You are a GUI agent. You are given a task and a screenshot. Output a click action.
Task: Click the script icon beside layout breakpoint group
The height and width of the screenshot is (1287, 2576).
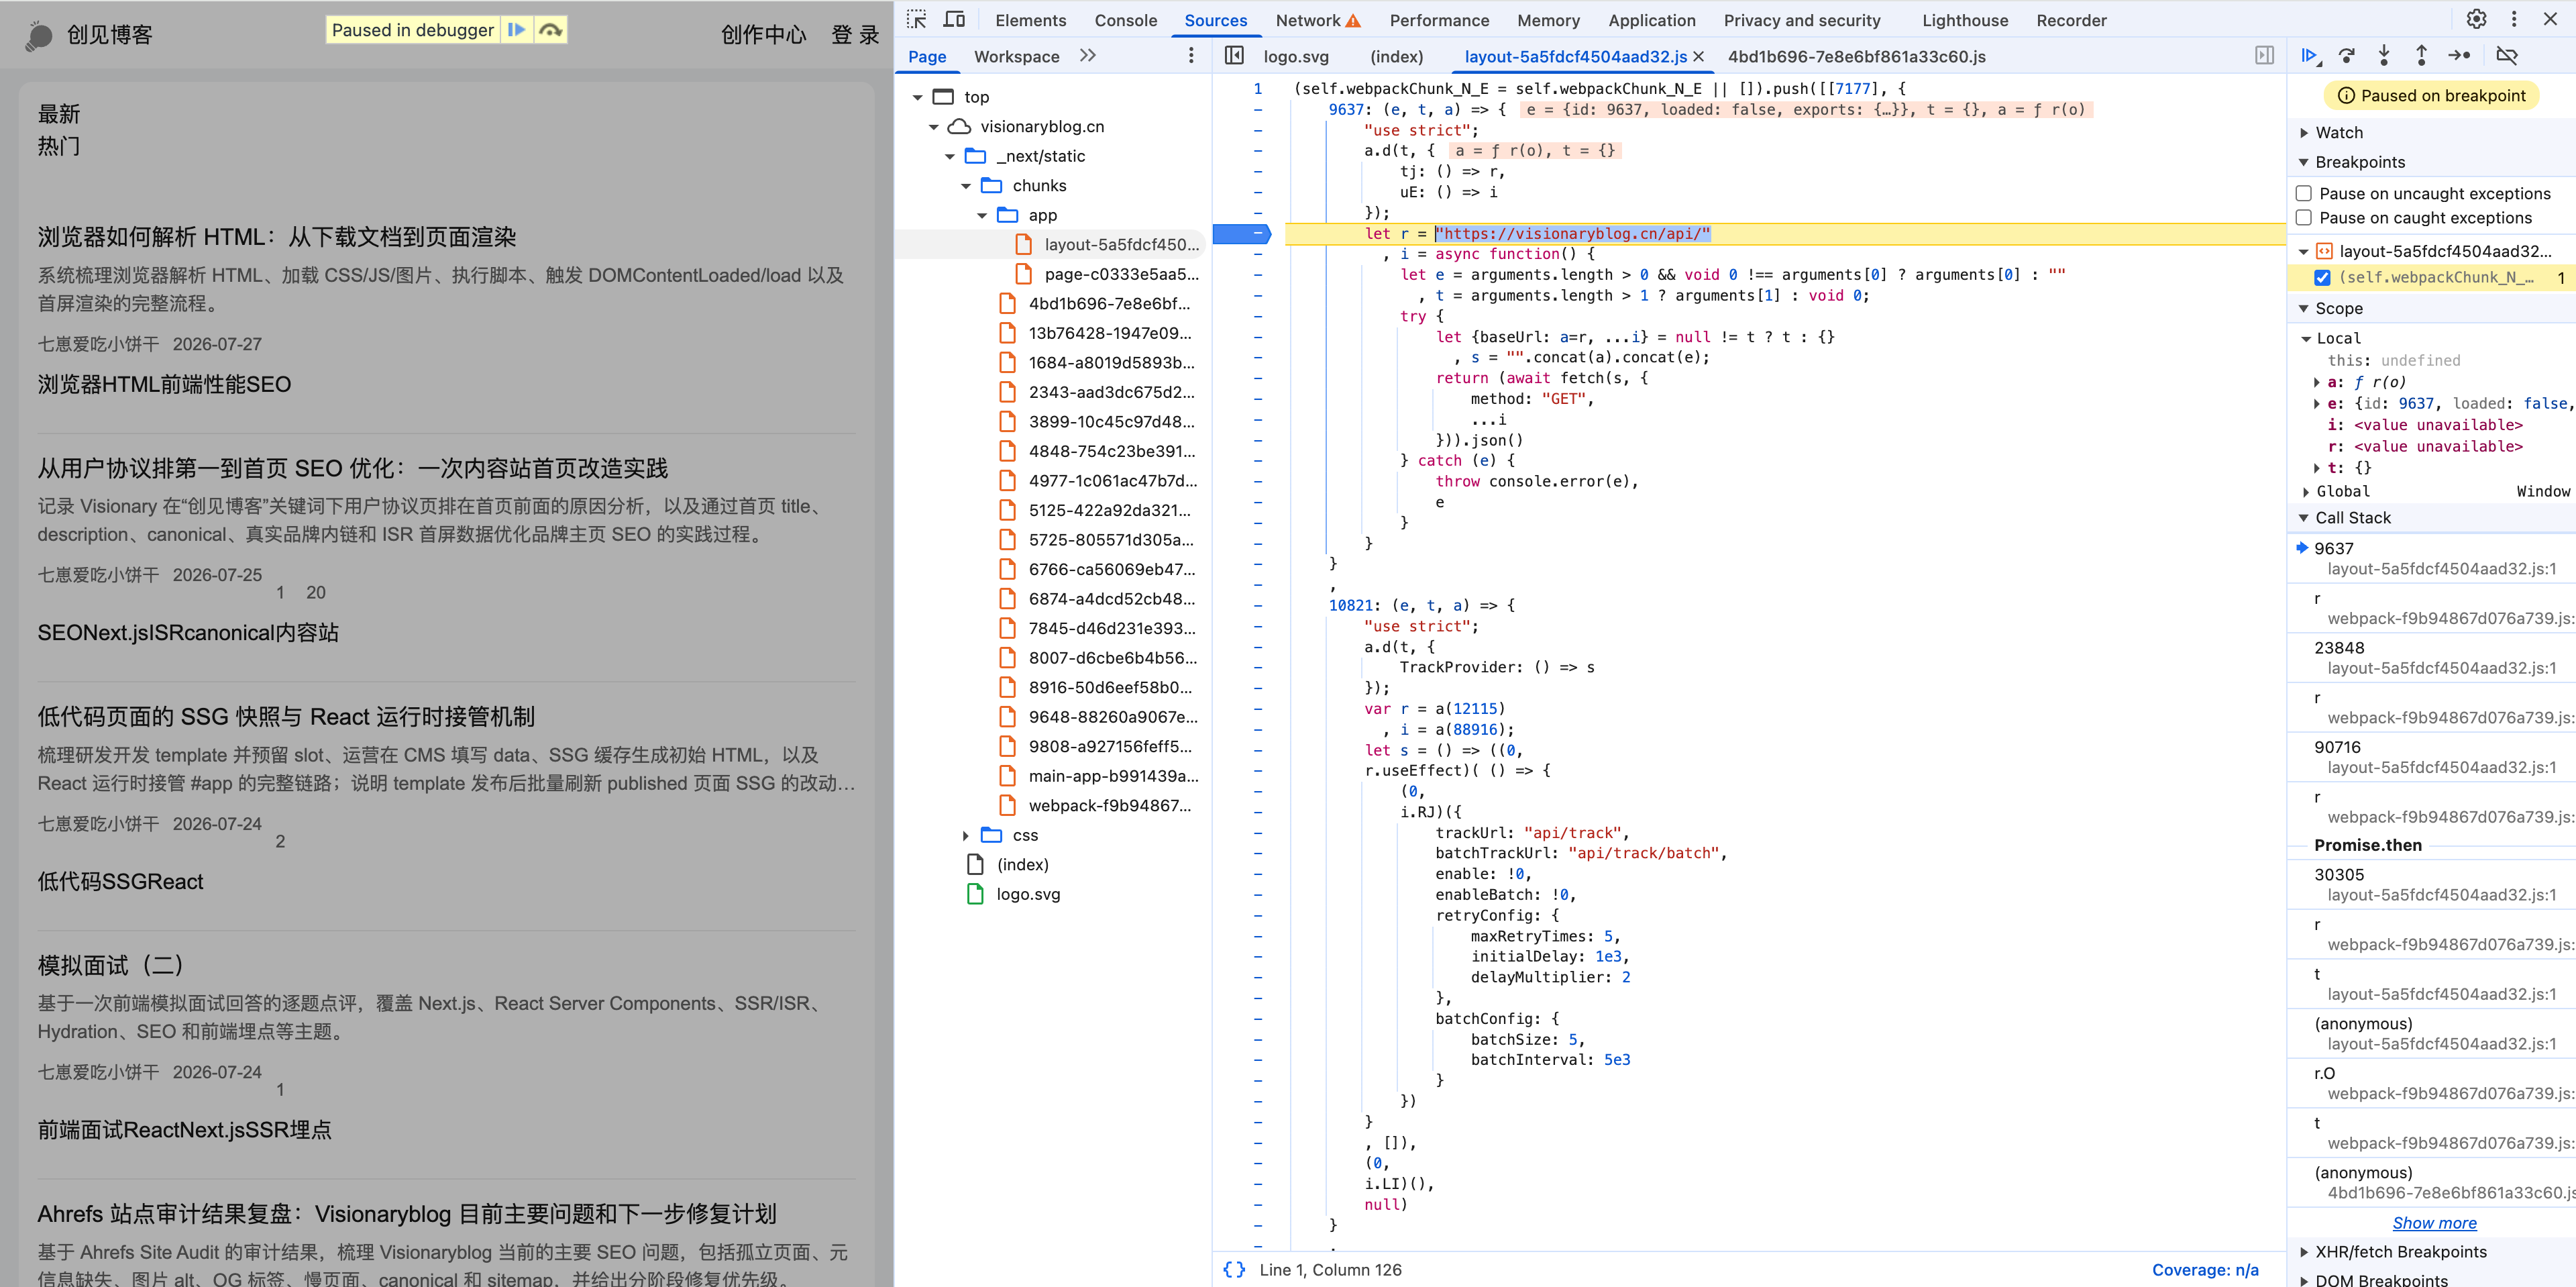coord(2325,251)
